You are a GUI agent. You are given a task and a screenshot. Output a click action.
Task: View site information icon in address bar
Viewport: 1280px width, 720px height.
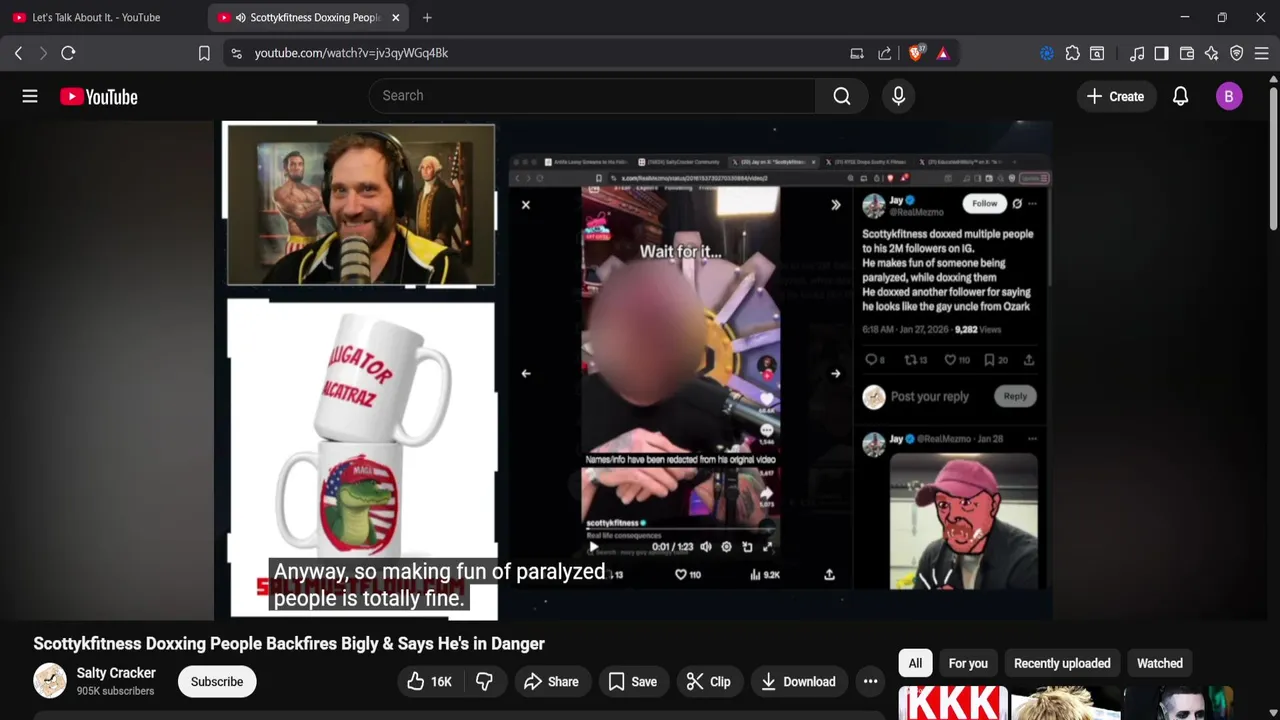[236, 53]
